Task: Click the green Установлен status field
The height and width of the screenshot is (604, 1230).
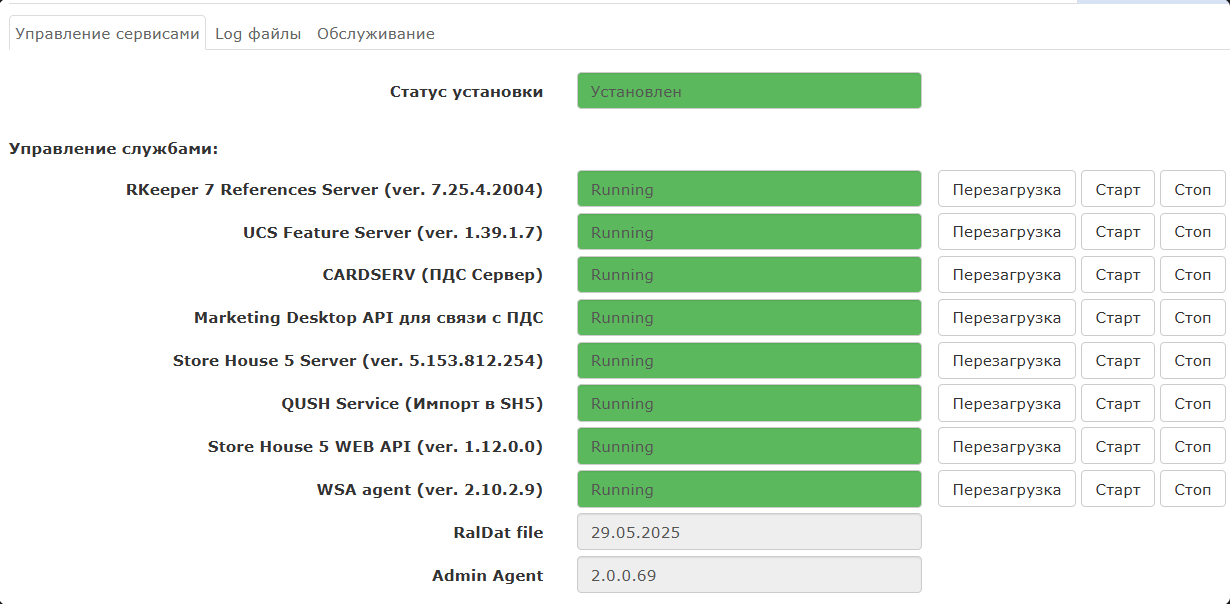Action: pos(748,91)
